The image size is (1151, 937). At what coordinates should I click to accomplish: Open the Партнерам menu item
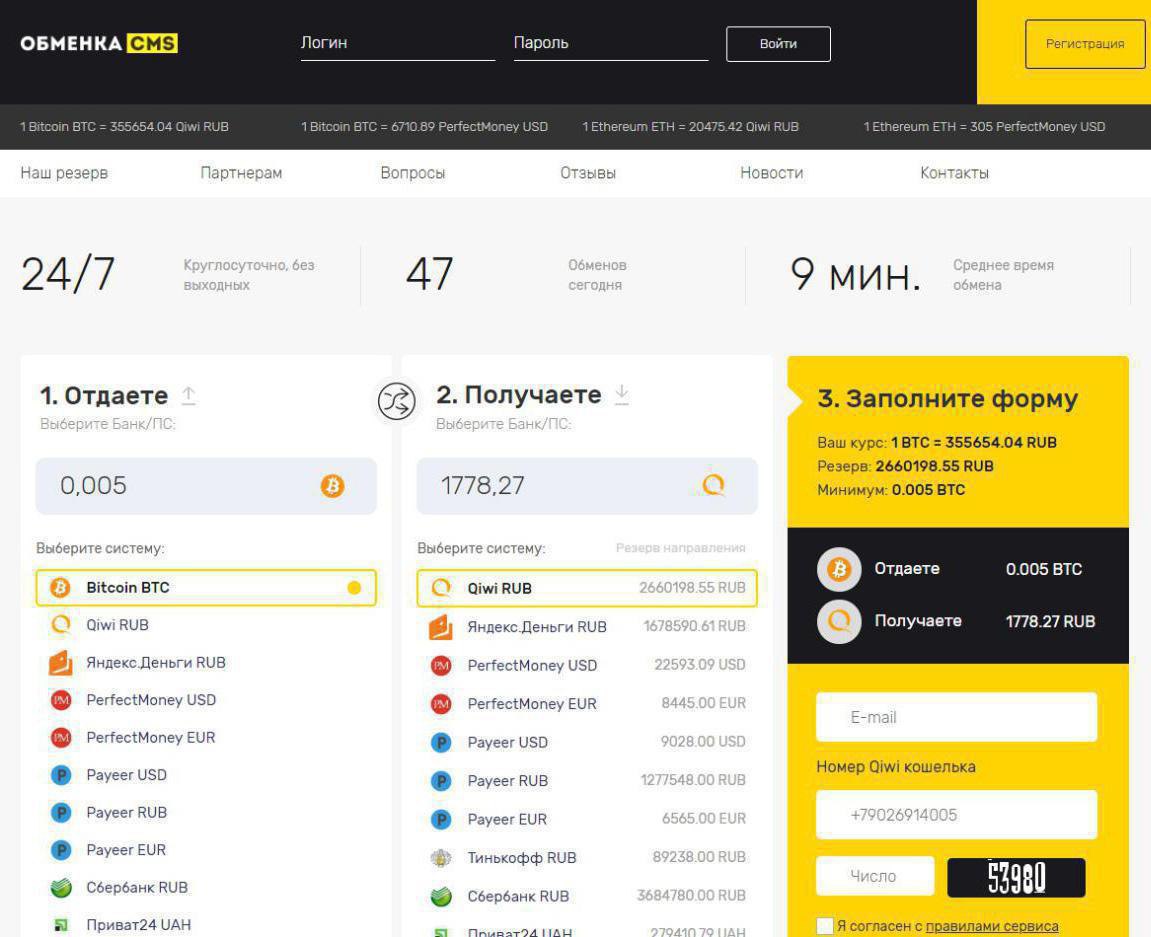pos(241,173)
